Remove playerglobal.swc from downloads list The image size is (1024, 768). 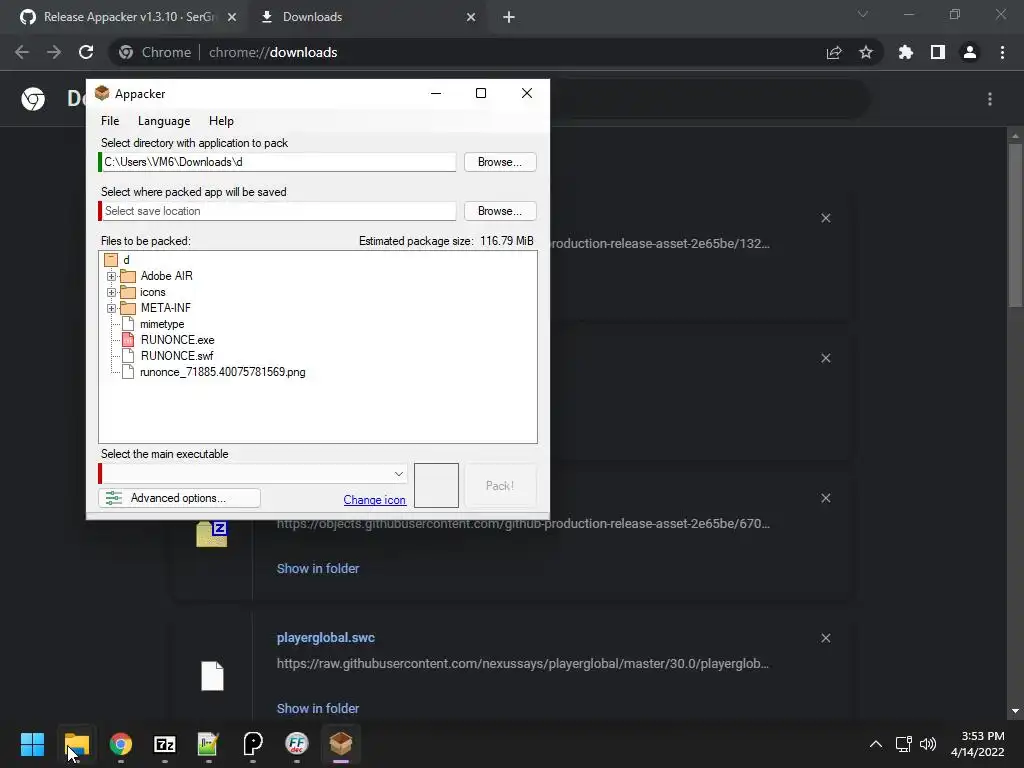point(825,638)
